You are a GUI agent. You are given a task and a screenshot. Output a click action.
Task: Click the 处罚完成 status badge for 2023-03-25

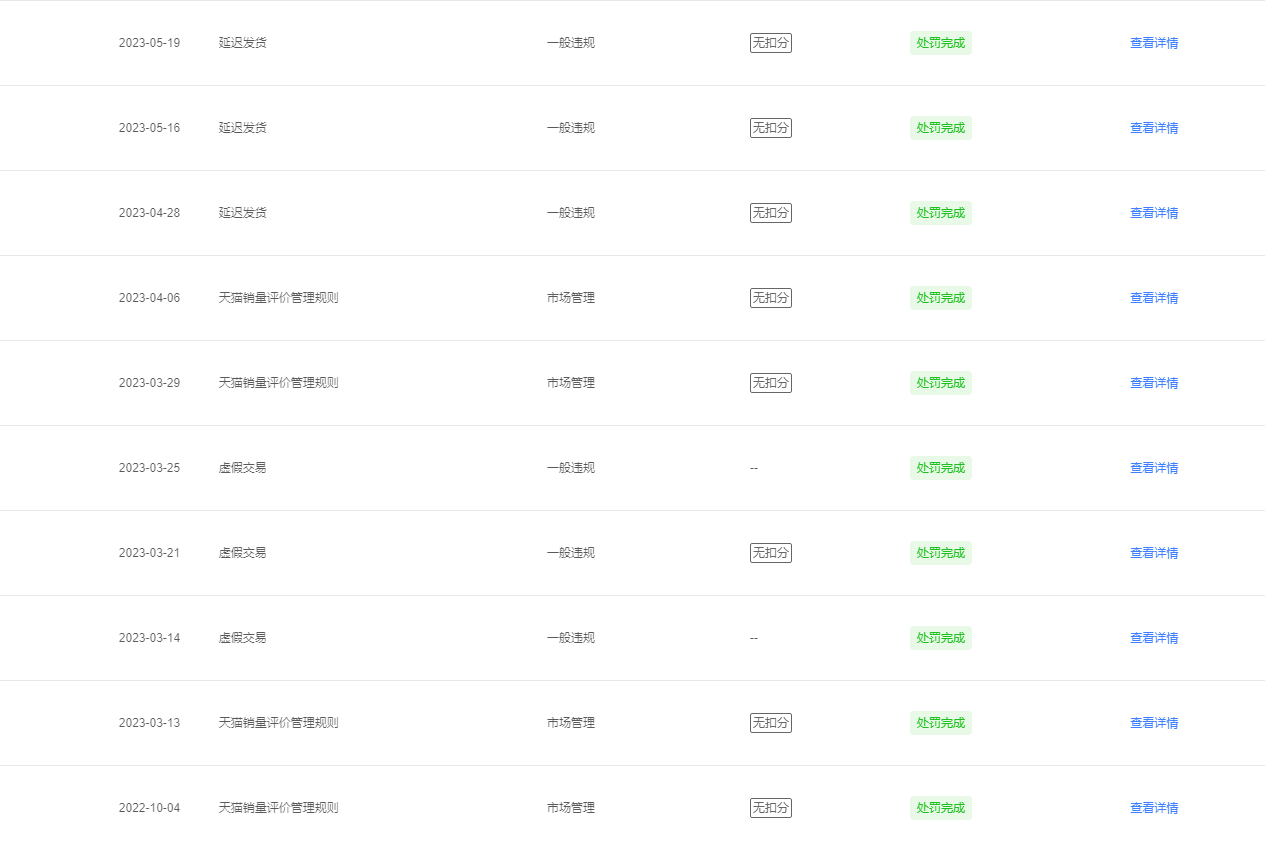(x=941, y=468)
